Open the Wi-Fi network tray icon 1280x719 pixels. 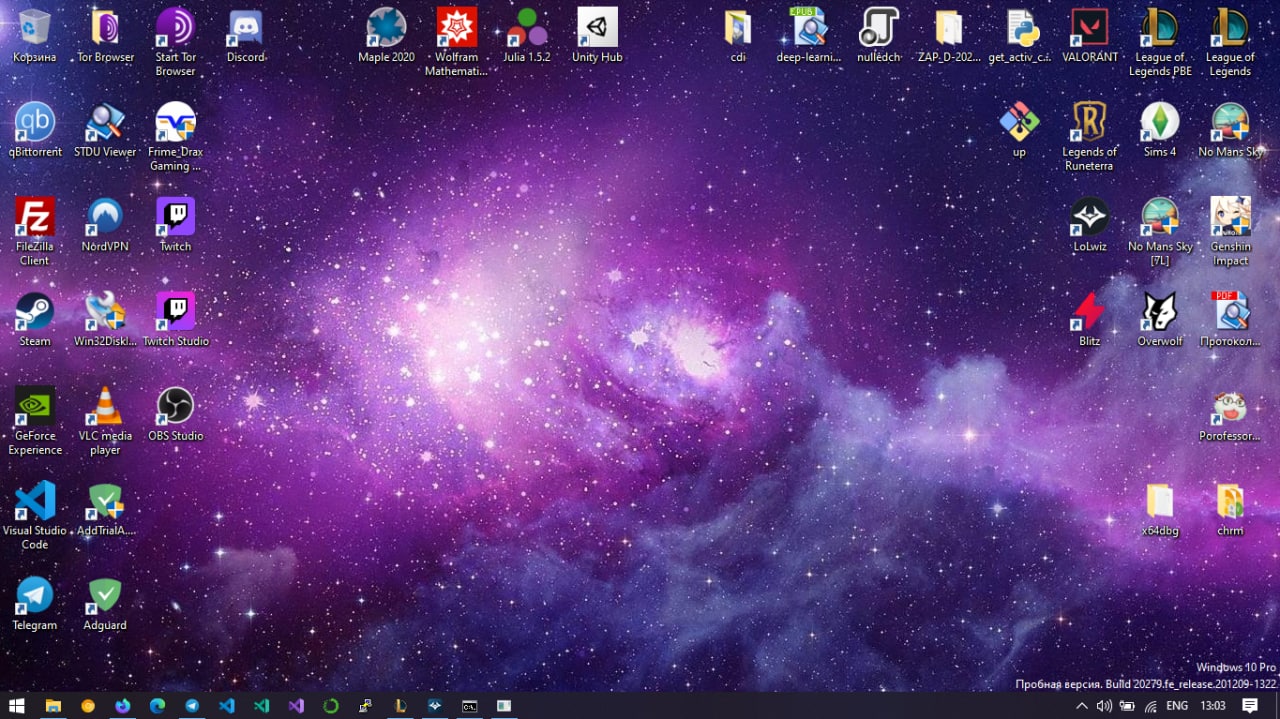click(x=1150, y=706)
